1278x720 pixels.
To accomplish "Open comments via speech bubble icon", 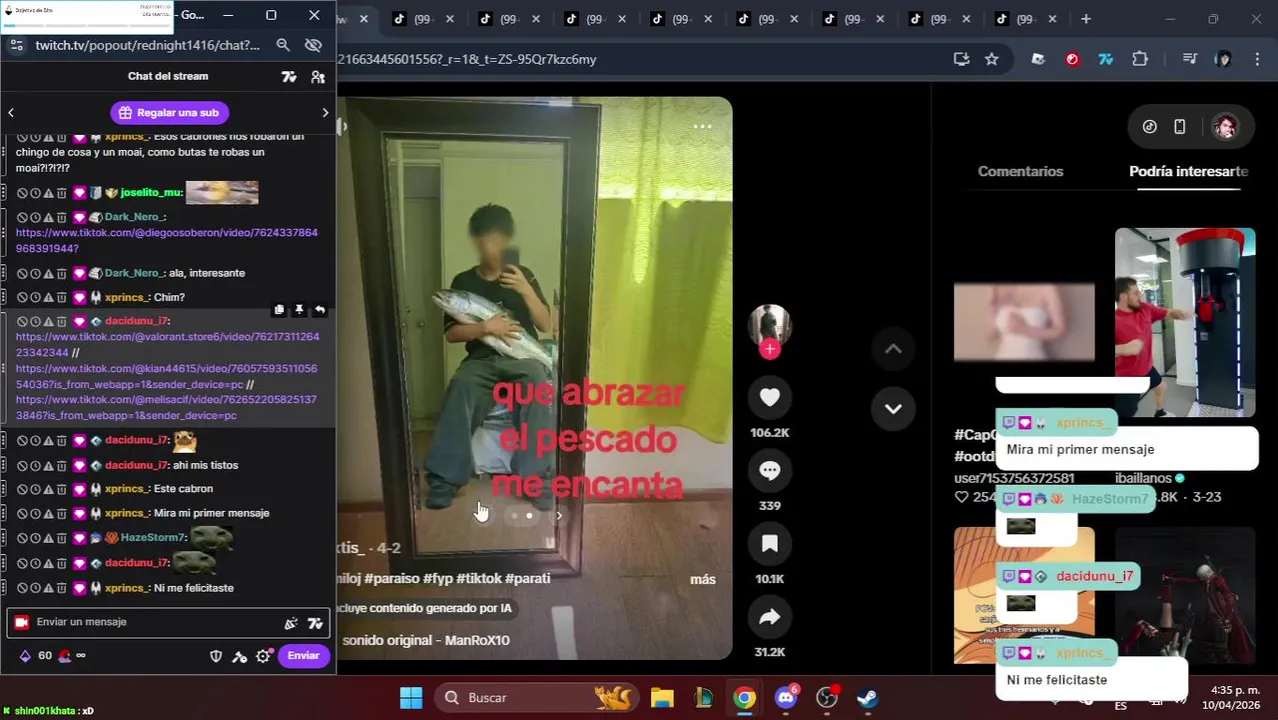I will pyautogui.click(x=769, y=471).
